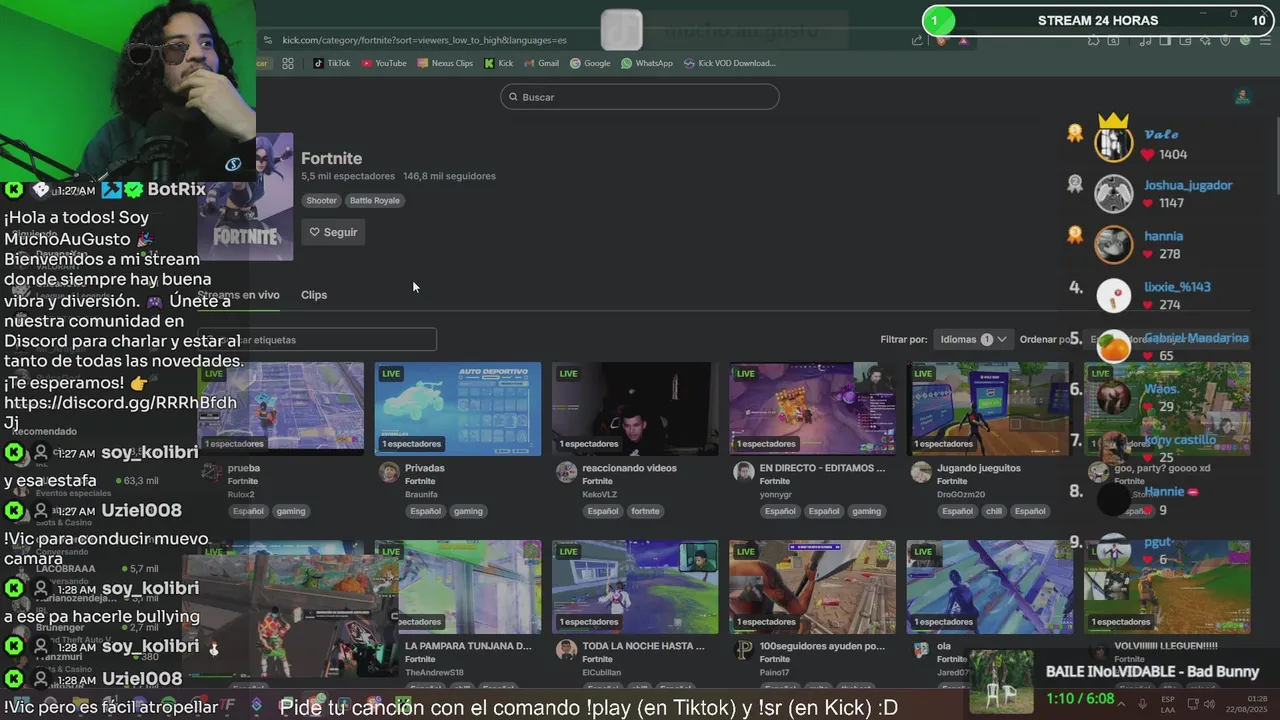Open the Brave Rewards triangle icon
This screenshot has width=1280, height=720.
[x=963, y=40]
